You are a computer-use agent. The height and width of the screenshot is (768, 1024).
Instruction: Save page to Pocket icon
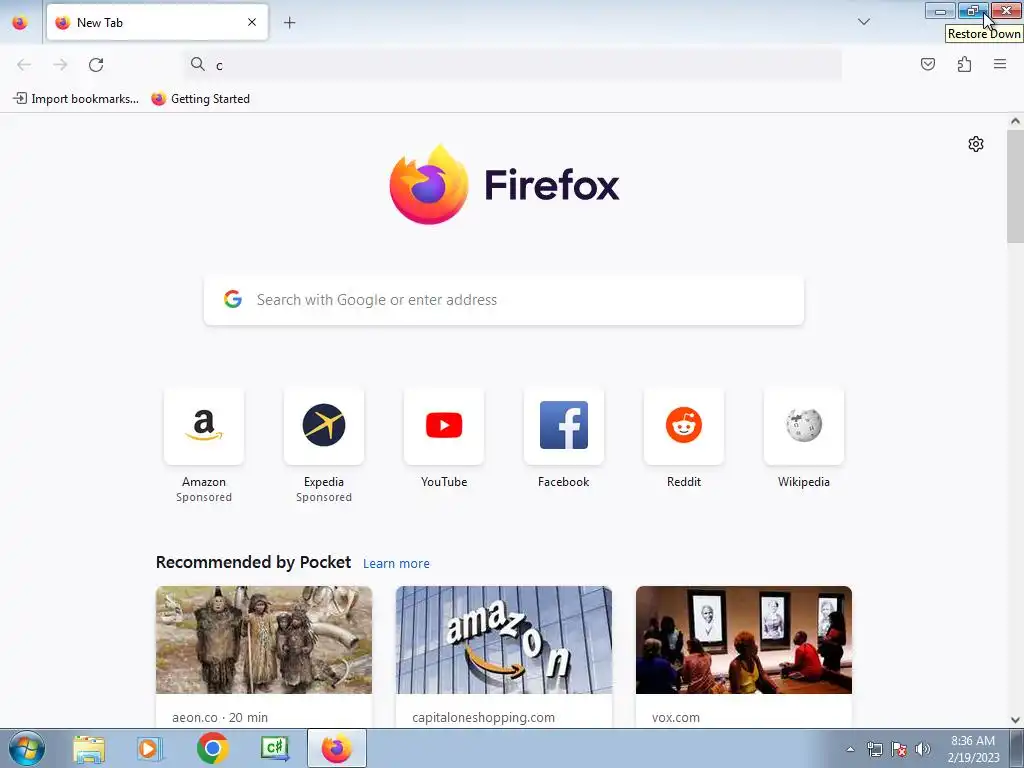(x=927, y=64)
